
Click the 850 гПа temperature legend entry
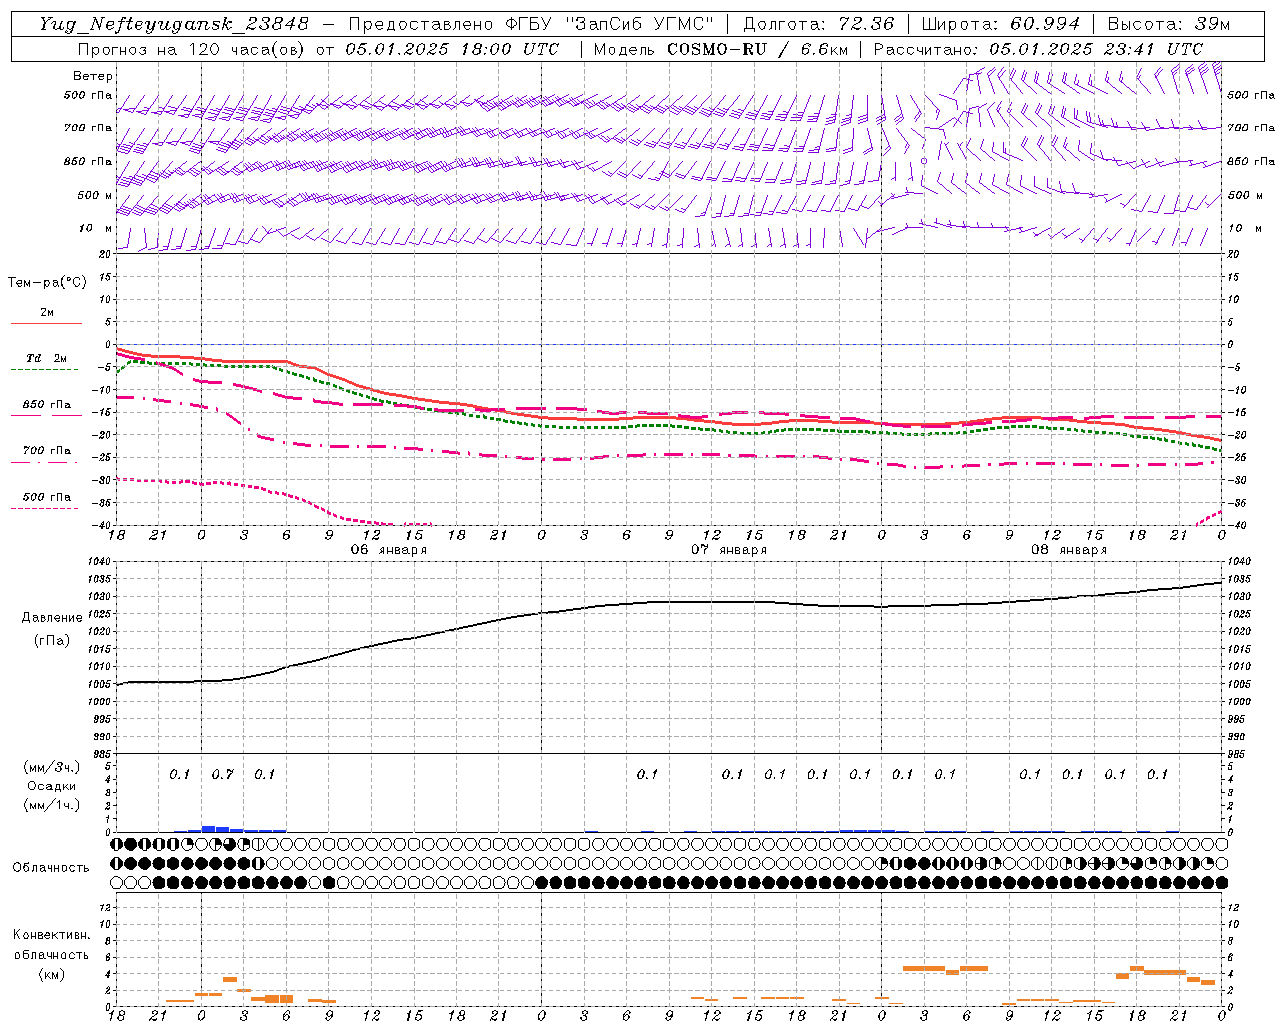[x=46, y=408]
